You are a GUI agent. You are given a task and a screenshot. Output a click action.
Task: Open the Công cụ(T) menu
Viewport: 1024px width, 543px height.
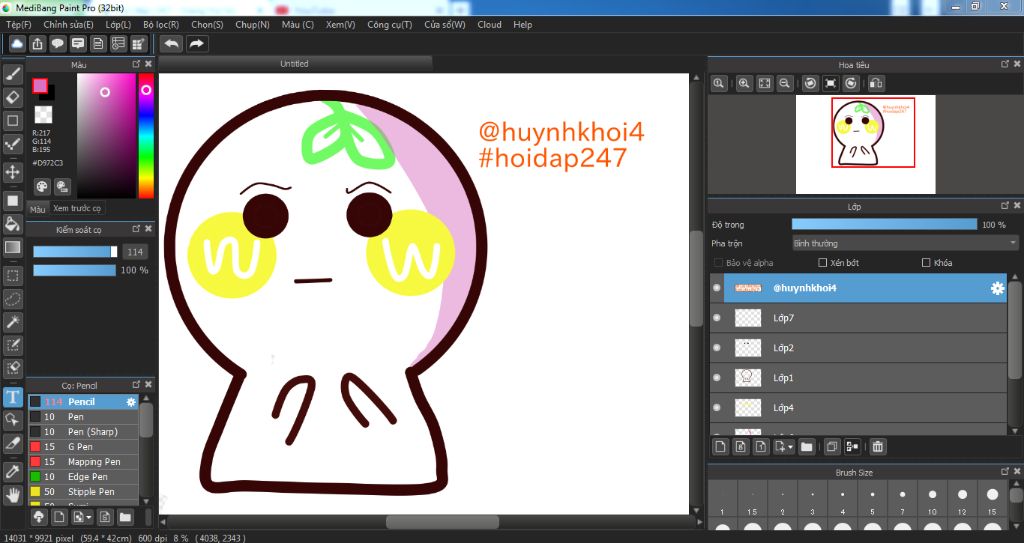tap(390, 25)
